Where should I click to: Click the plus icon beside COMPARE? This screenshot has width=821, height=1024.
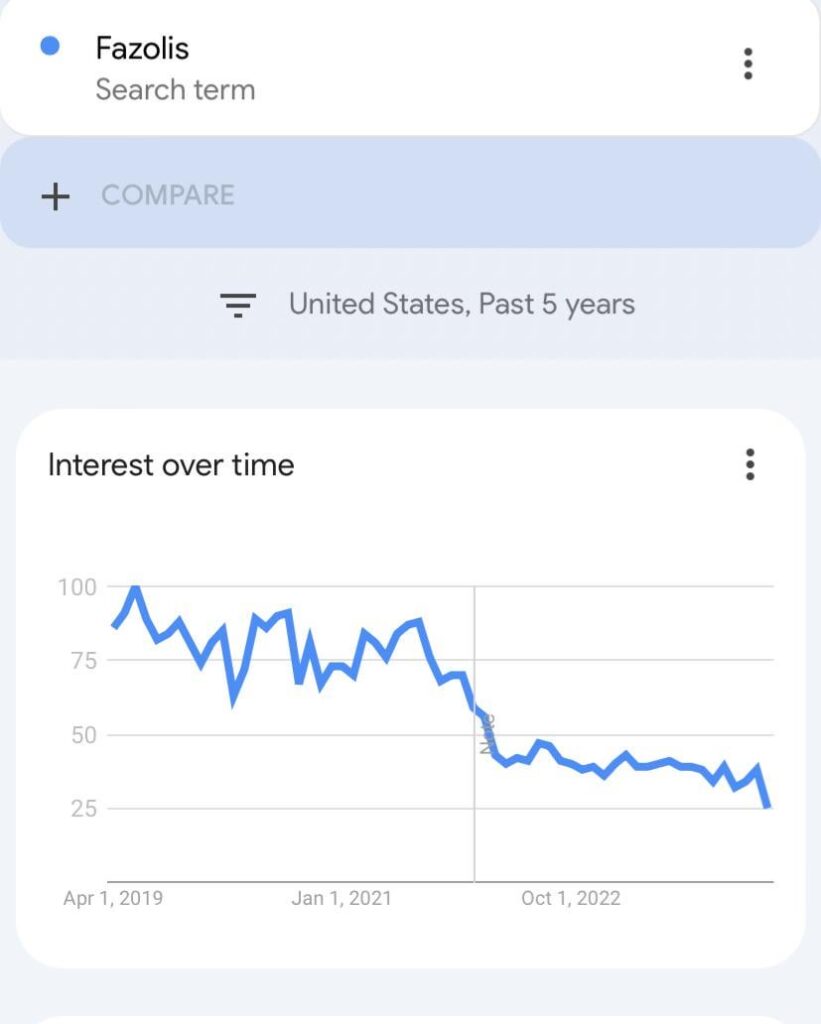click(55, 196)
